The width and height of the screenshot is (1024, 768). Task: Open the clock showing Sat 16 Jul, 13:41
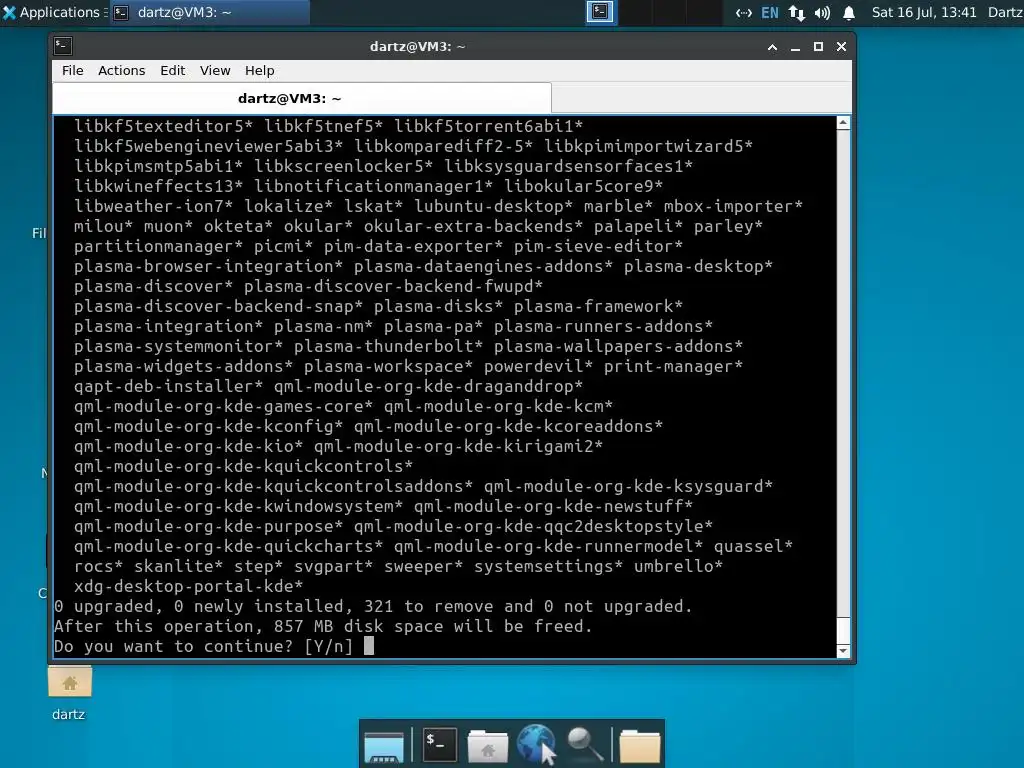click(923, 12)
